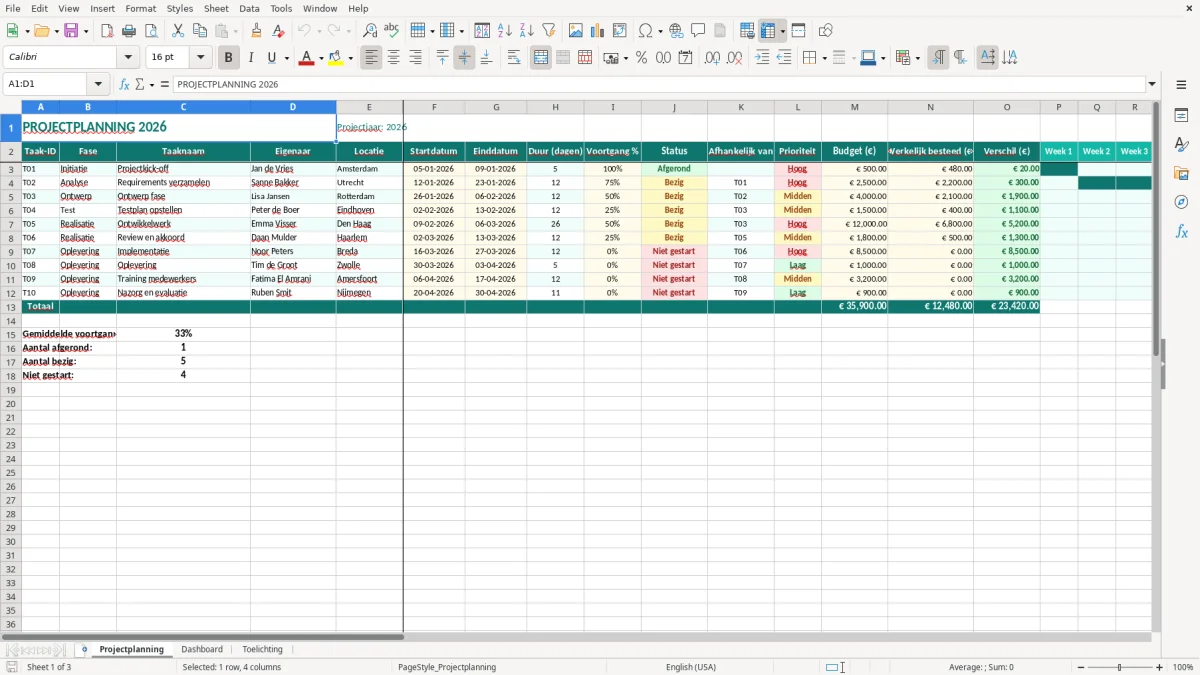The image size is (1200, 675).
Task: Click Increase Indent icon
Action: tap(762, 58)
